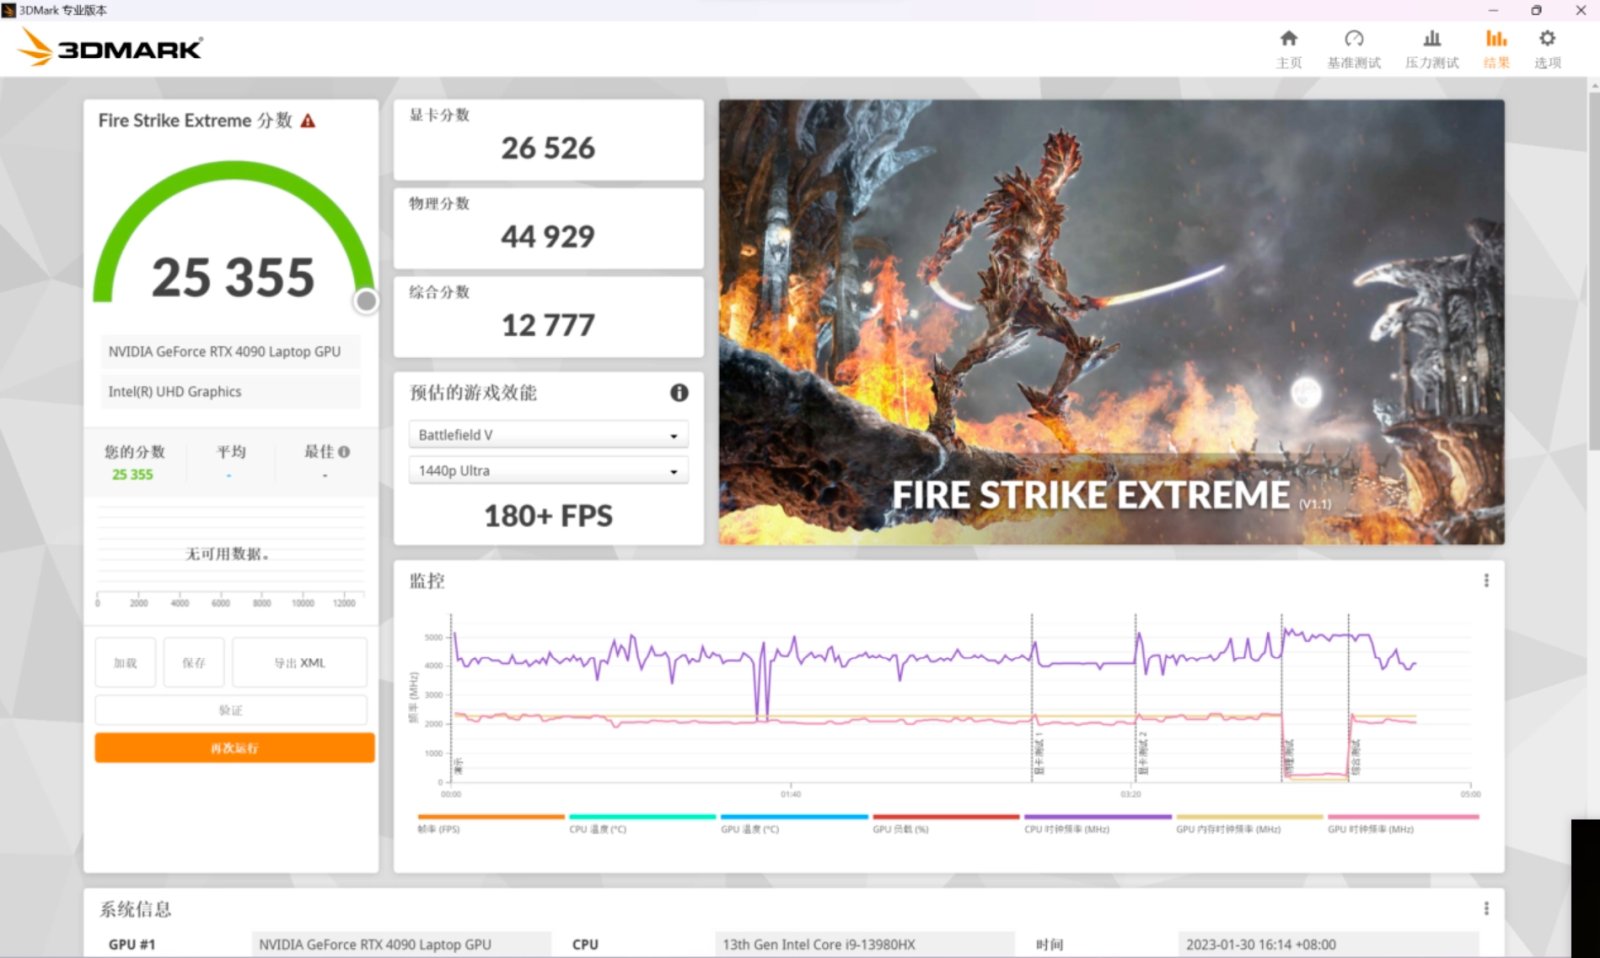
Task: Click the 3DMark app icon in title bar
Action: [9, 10]
